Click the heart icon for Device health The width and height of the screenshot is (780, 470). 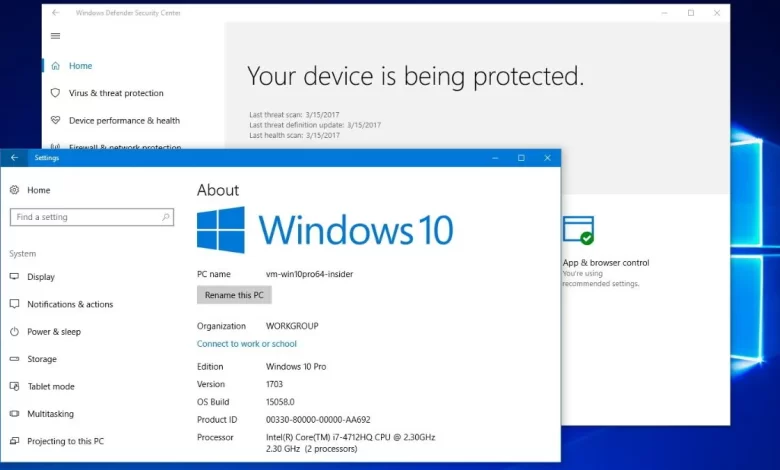tap(56, 120)
